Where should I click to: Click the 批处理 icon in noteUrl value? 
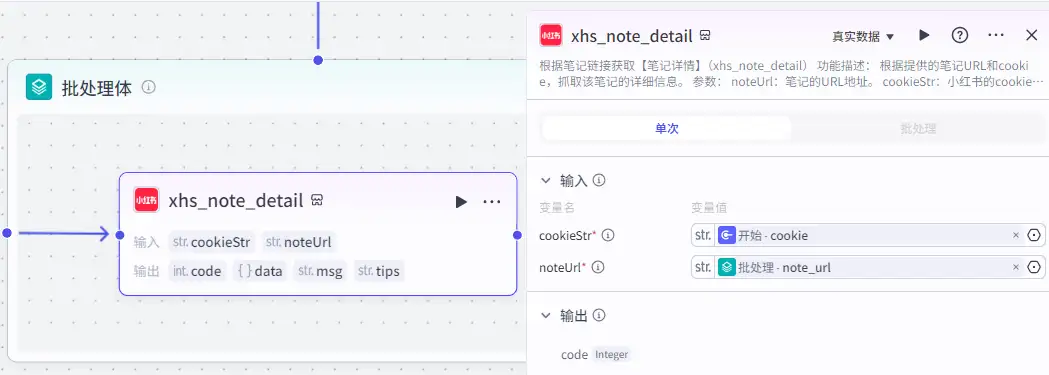click(726, 267)
